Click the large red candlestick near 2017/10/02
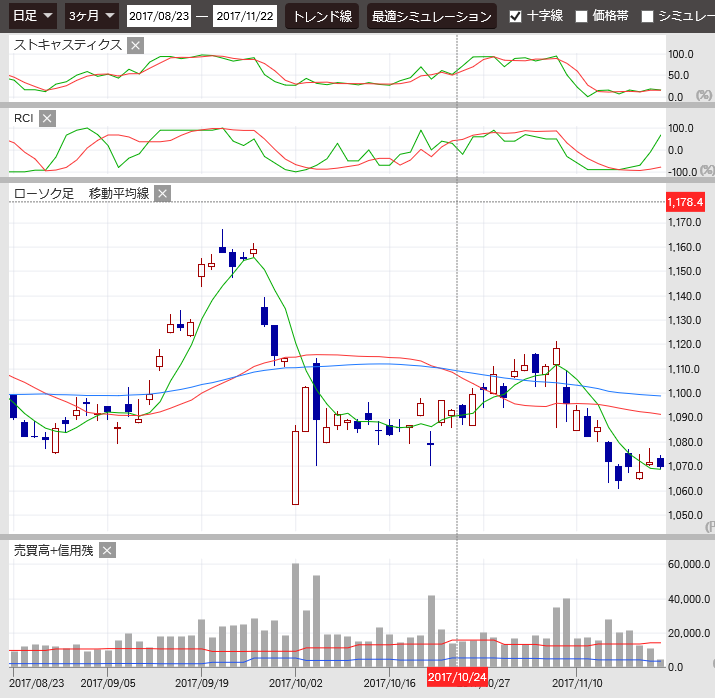 click(295, 467)
